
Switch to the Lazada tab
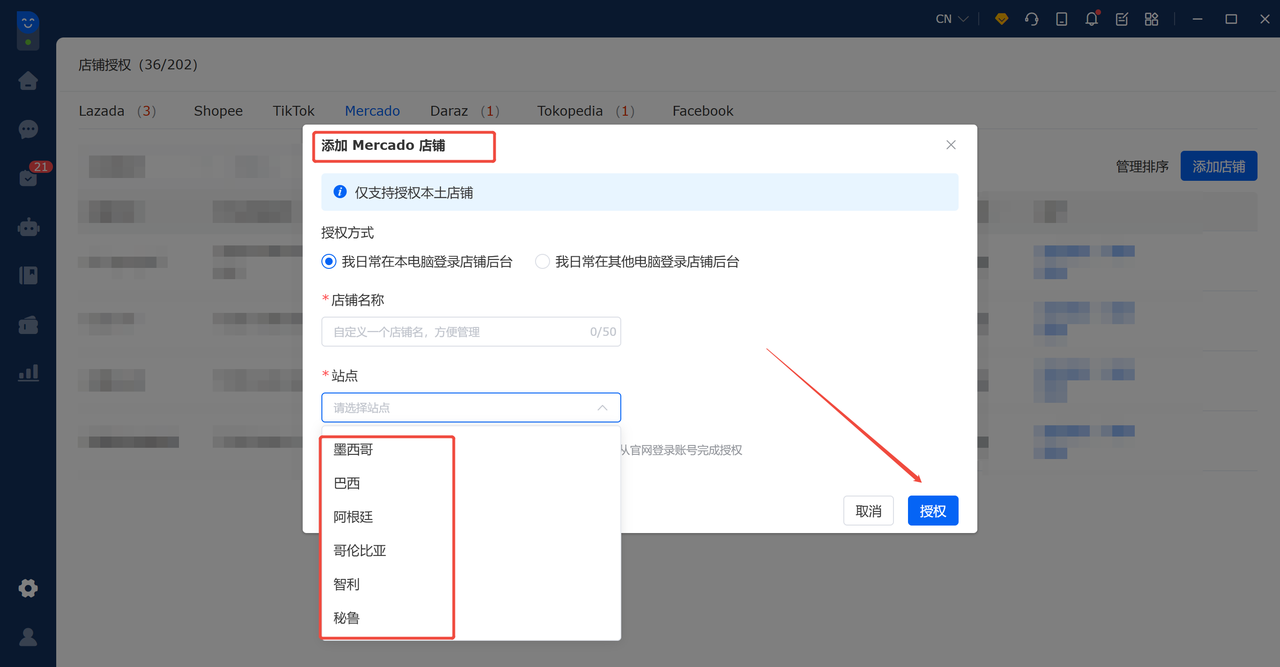[x=117, y=111]
